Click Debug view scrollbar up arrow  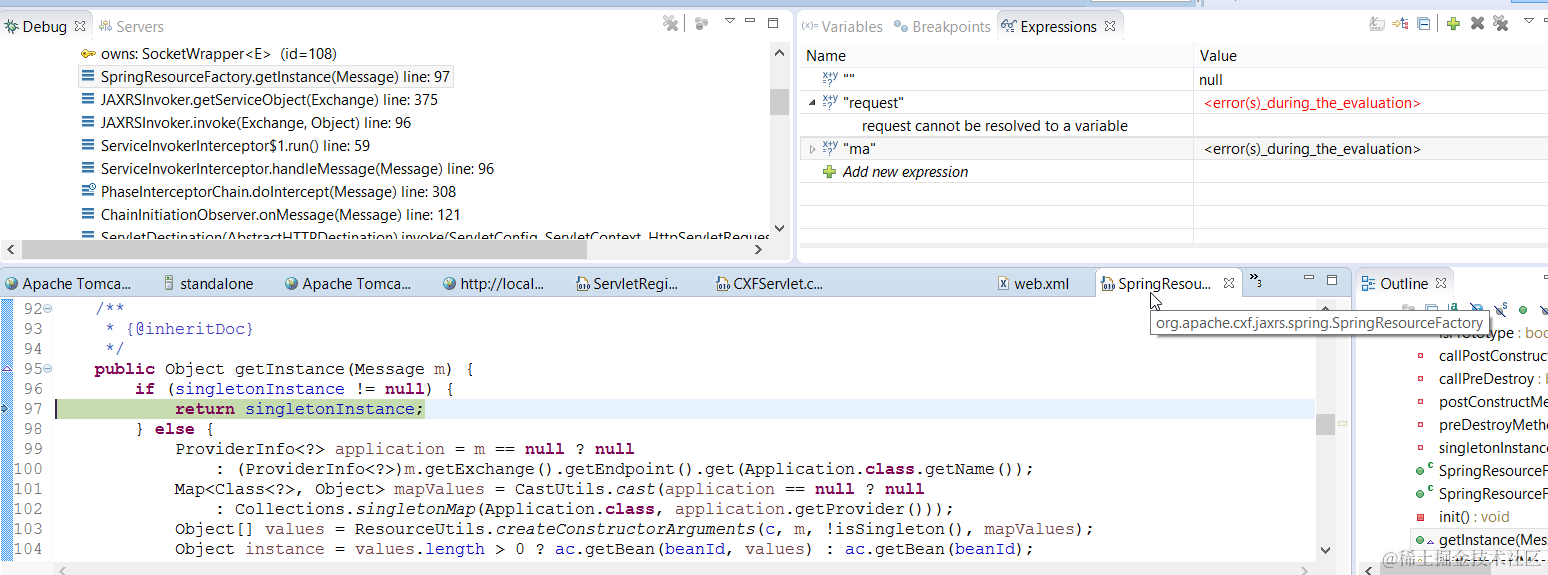click(779, 55)
